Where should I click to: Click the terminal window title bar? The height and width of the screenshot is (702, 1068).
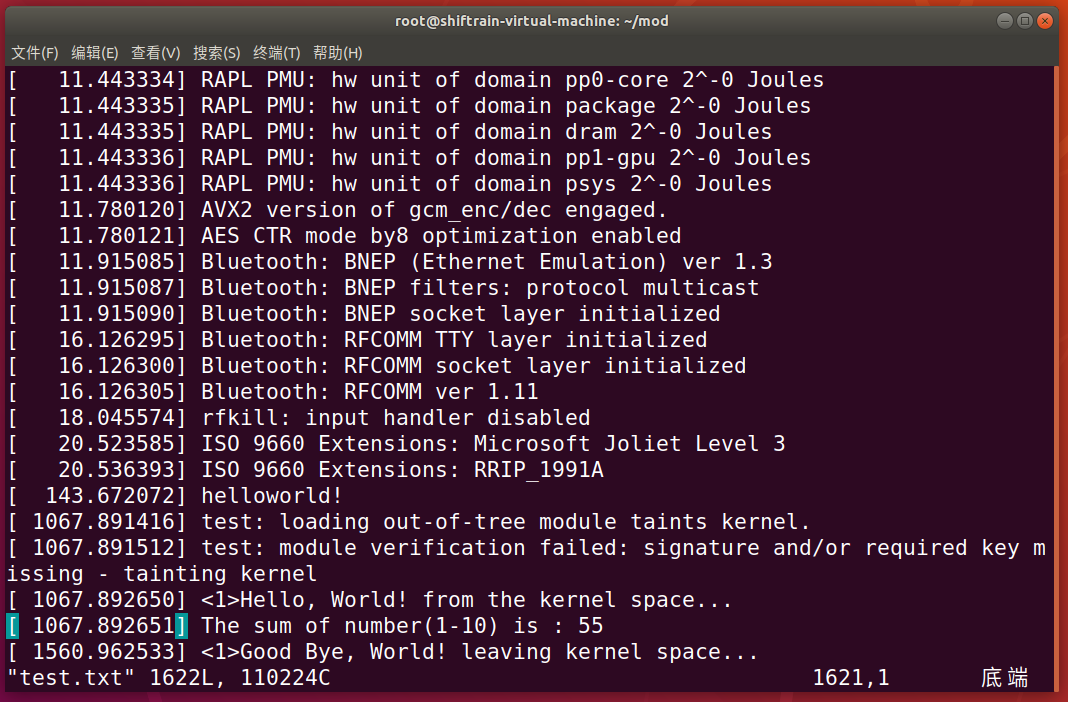click(x=533, y=20)
